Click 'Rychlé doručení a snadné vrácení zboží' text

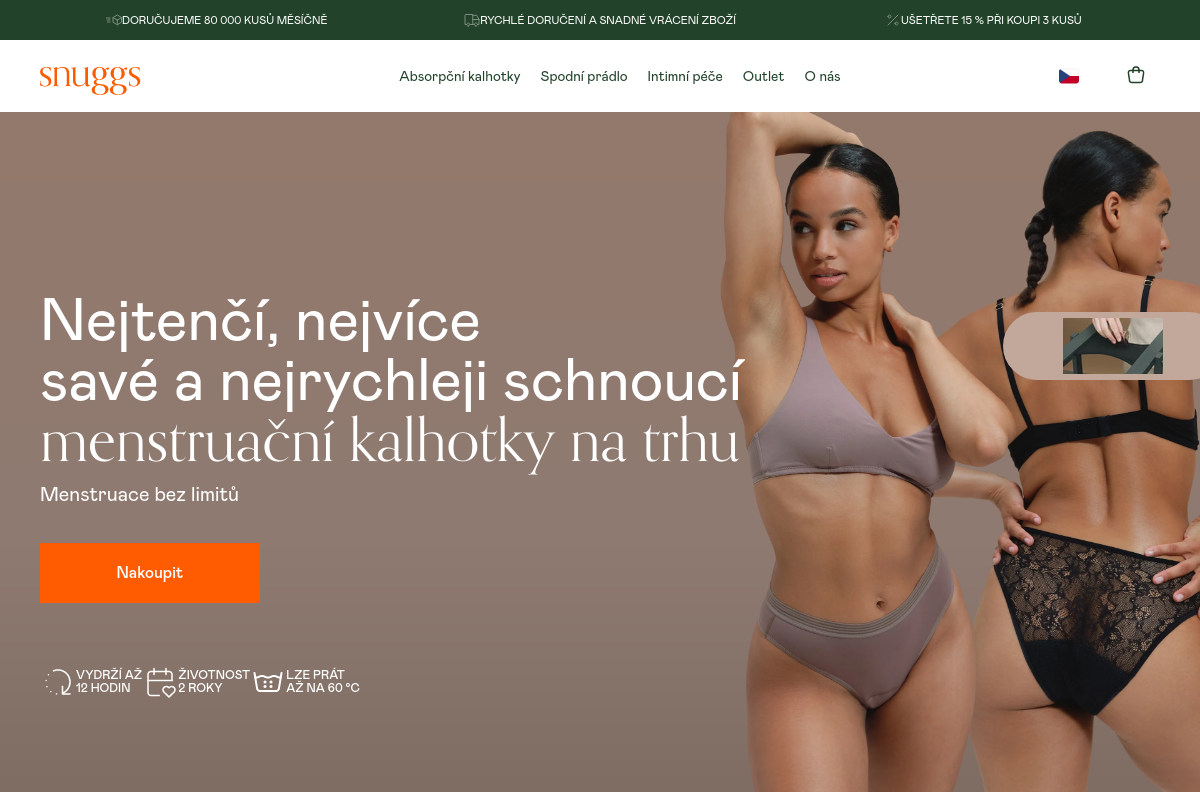point(608,20)
